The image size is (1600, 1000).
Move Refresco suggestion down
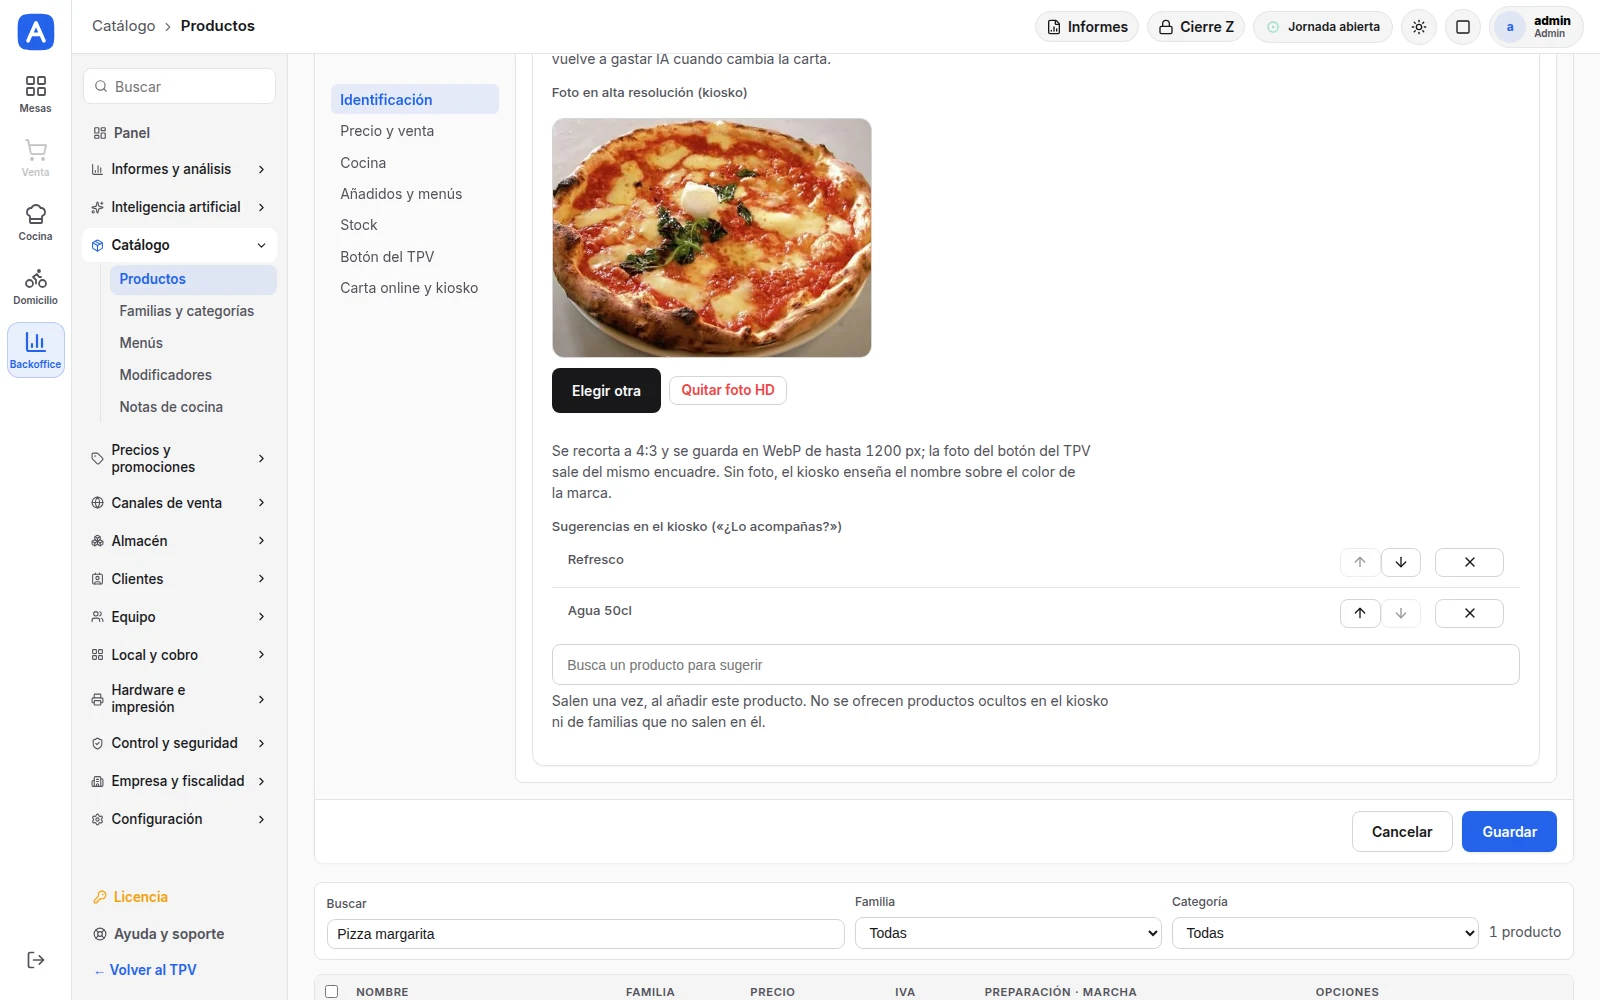[x=1401, y=562]
